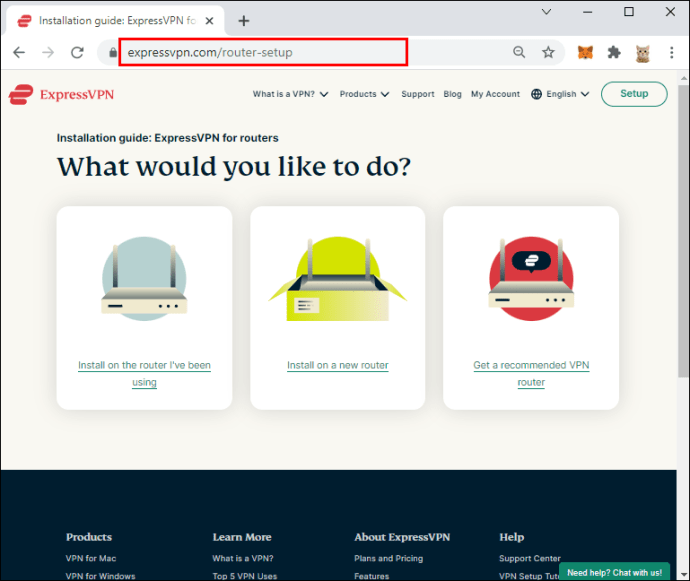Close the Installation guide tab
The width and height of the screenshot is (690, 581).
[209, 21]
